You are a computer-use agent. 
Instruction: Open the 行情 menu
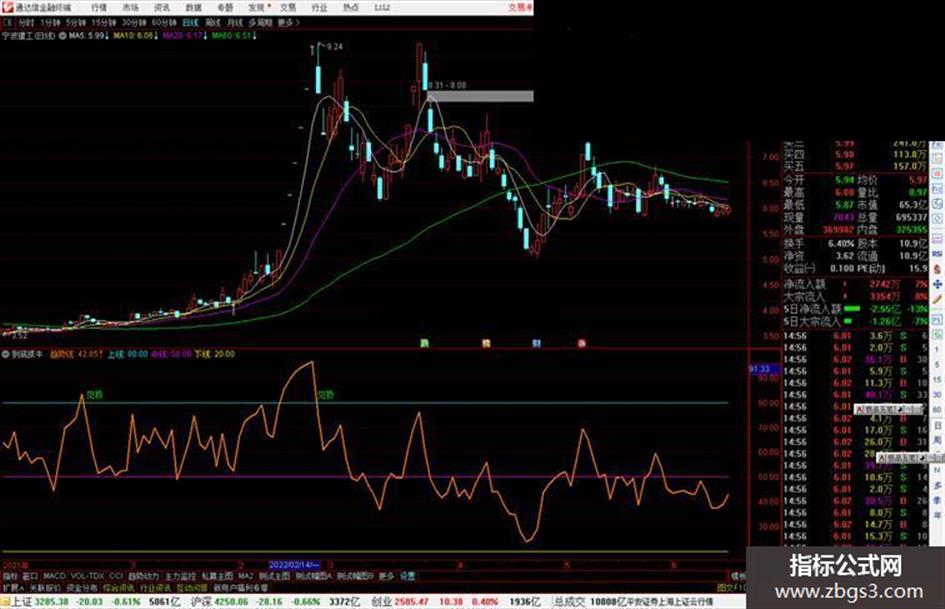click(x=99, y=7)
